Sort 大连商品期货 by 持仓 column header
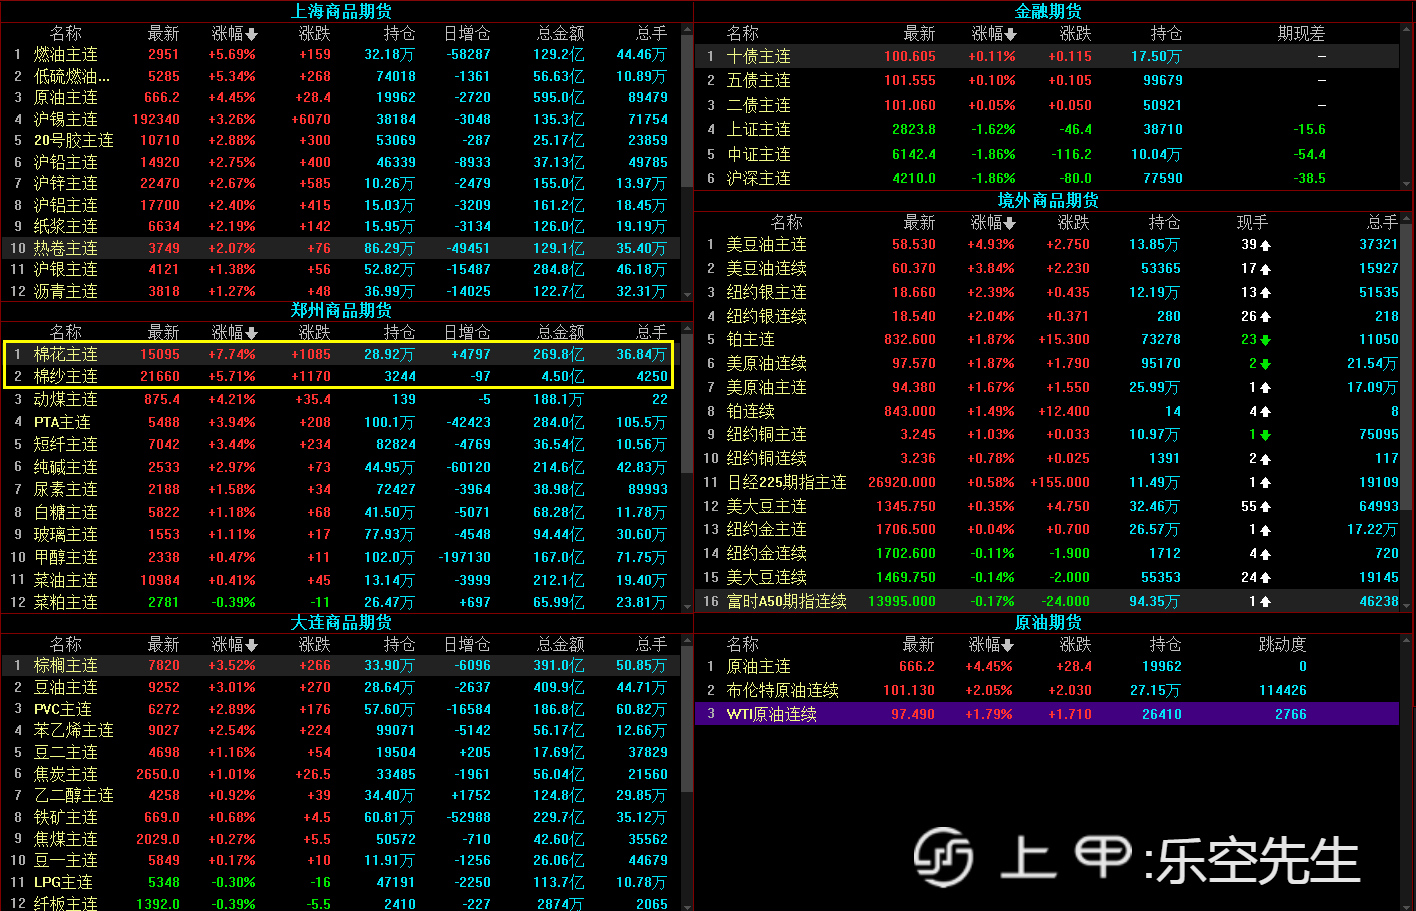This screenshot has width=1416, height=911. click(x=399, y=645)
